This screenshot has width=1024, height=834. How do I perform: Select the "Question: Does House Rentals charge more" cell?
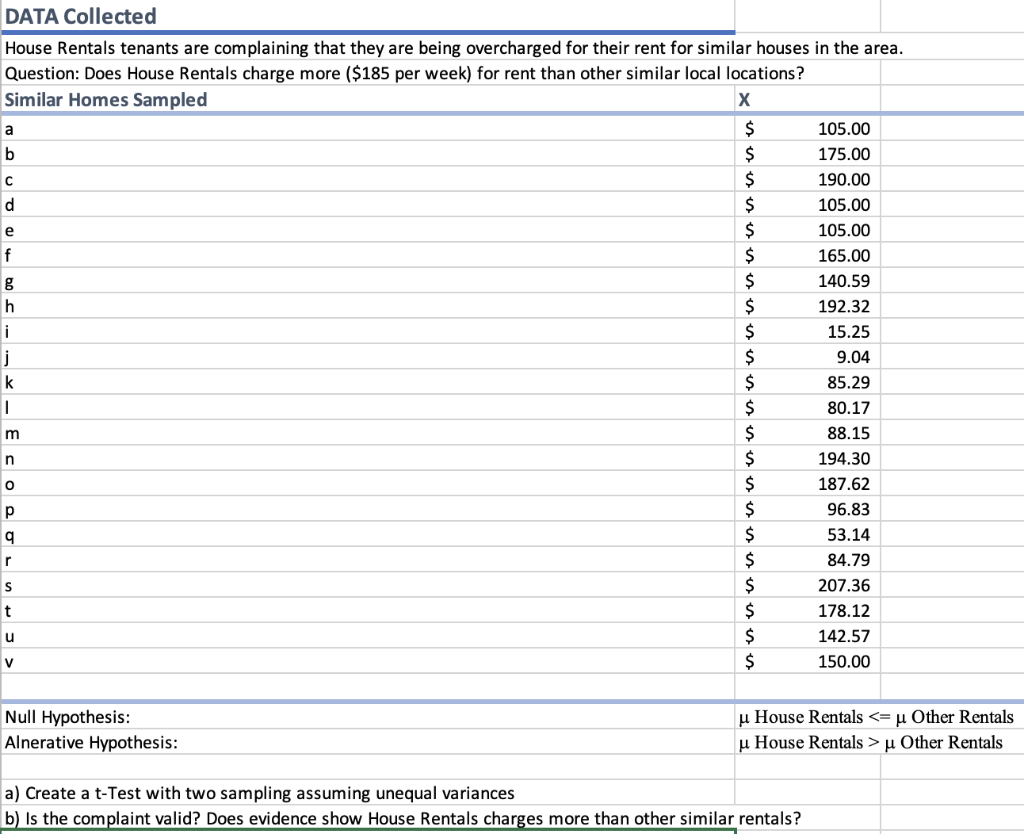tap(404, 73)
